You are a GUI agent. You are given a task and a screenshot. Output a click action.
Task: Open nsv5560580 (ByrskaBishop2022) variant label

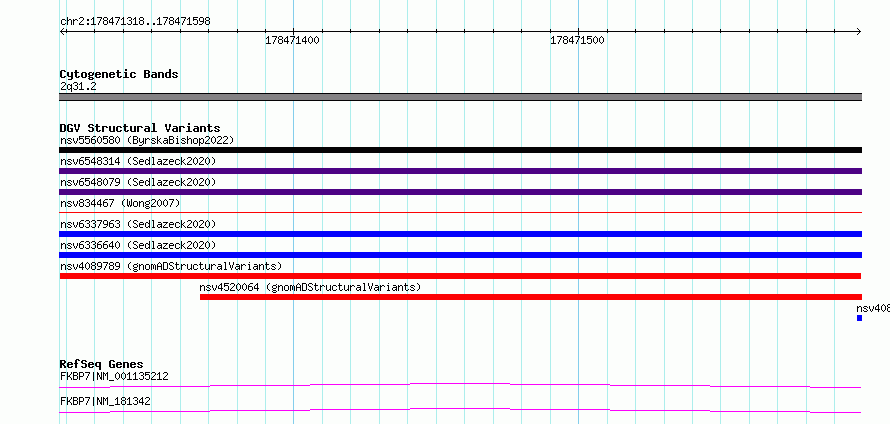coord(147,140)
